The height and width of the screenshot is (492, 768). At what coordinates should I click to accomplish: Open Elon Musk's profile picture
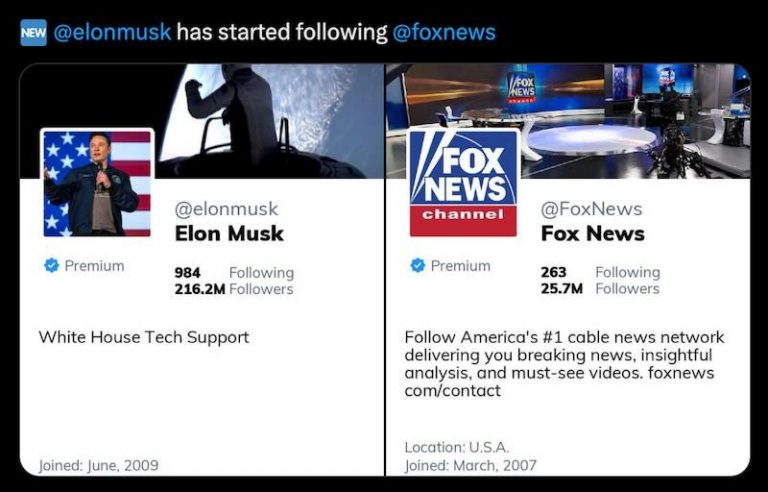[x=97, y=182]
